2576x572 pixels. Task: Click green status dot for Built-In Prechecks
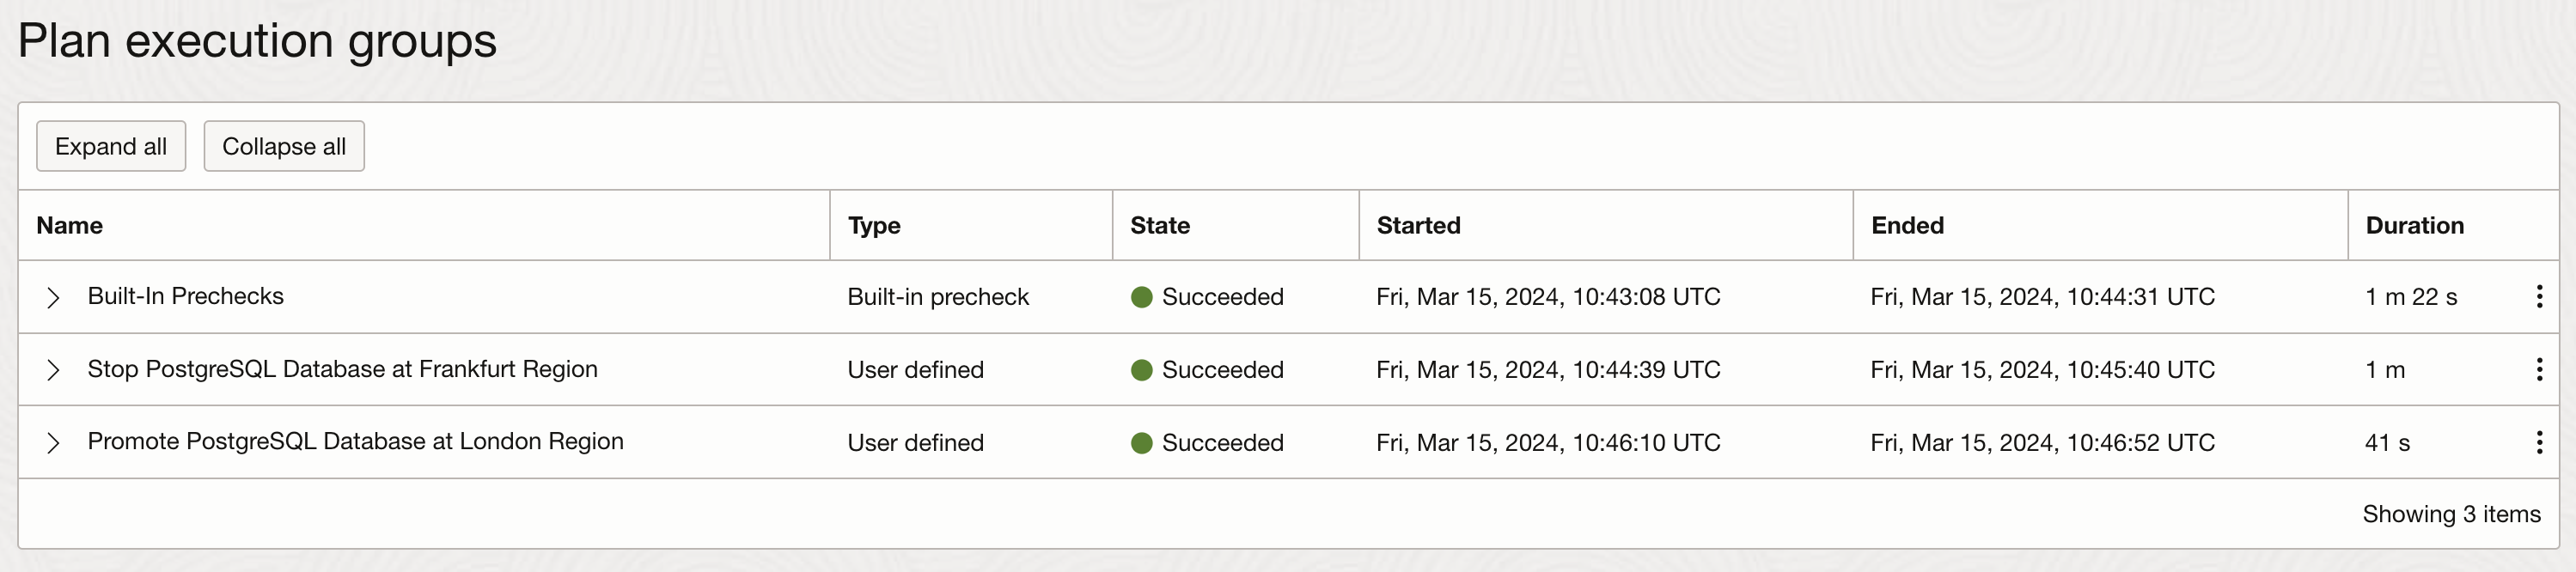(1141, 297)
